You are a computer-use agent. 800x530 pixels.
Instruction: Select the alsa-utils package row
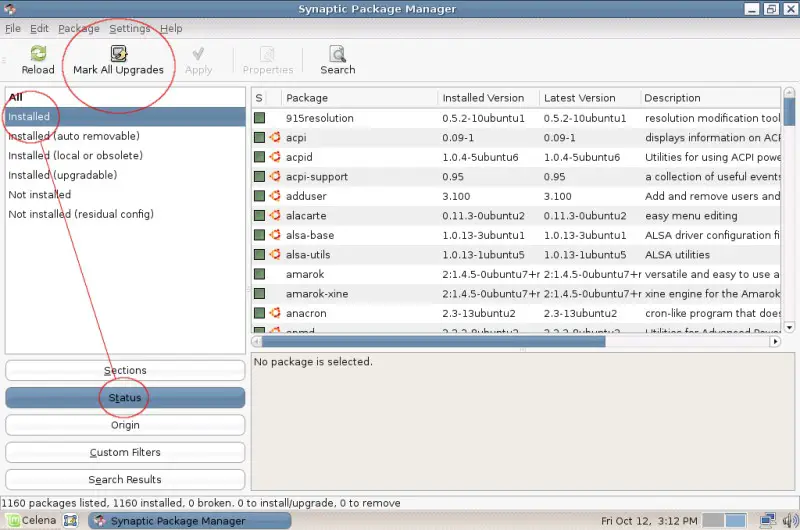(516, 254)
